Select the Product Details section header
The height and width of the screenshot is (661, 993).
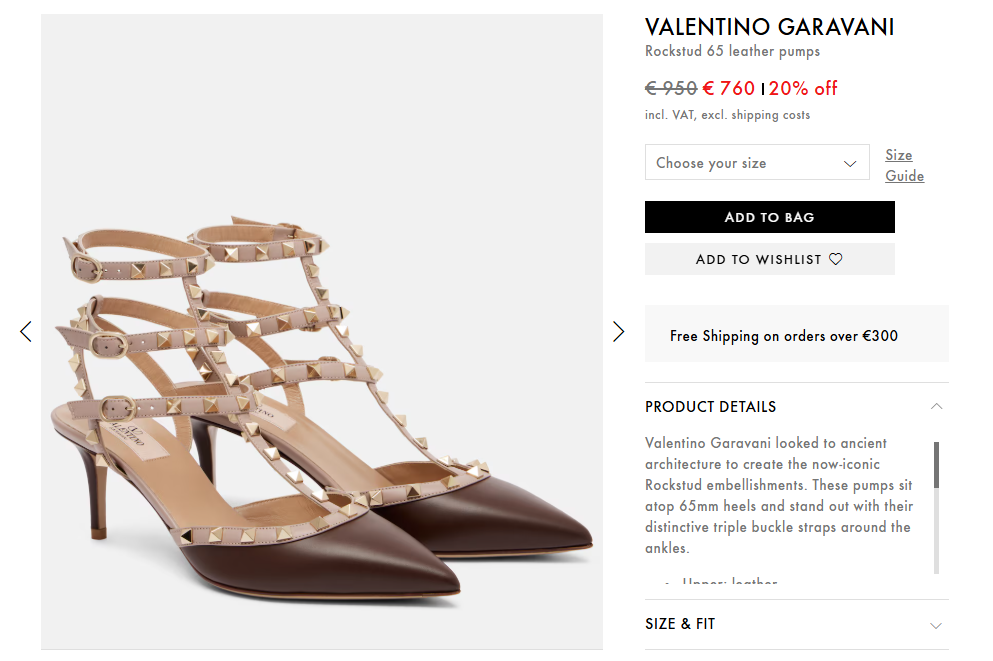(711, 406)
